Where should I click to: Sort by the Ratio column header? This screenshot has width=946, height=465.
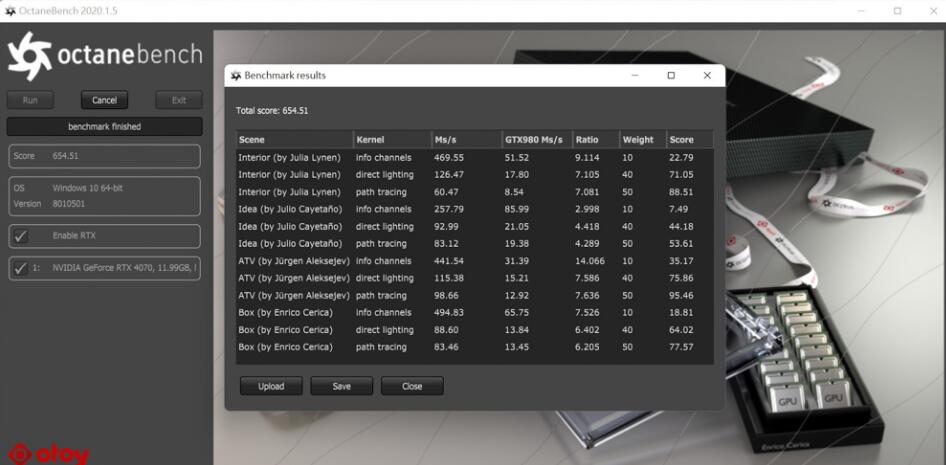(x=596, y=139)
